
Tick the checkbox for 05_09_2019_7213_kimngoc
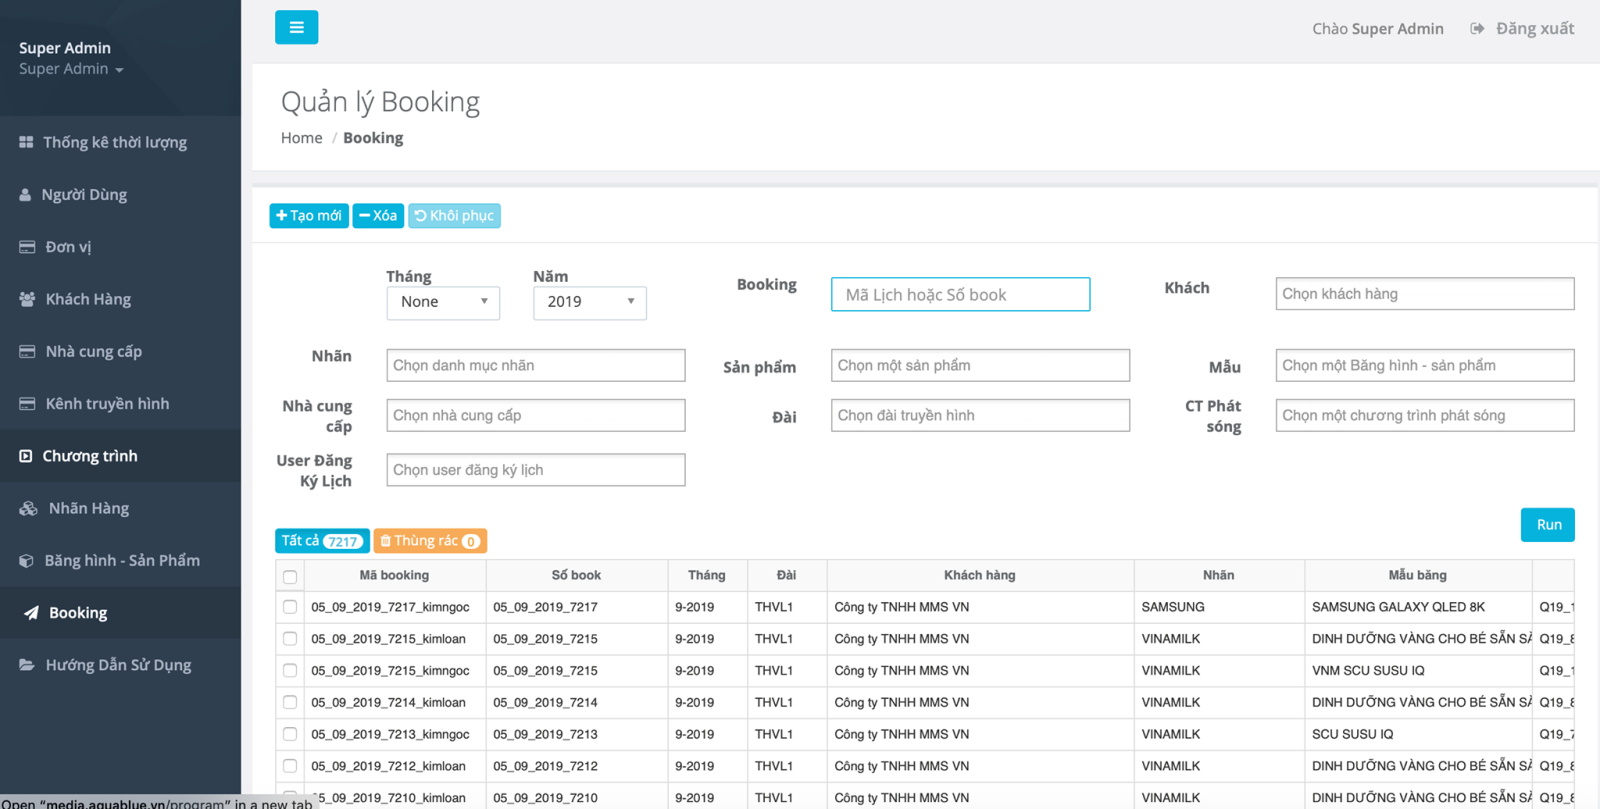point(290,734)
